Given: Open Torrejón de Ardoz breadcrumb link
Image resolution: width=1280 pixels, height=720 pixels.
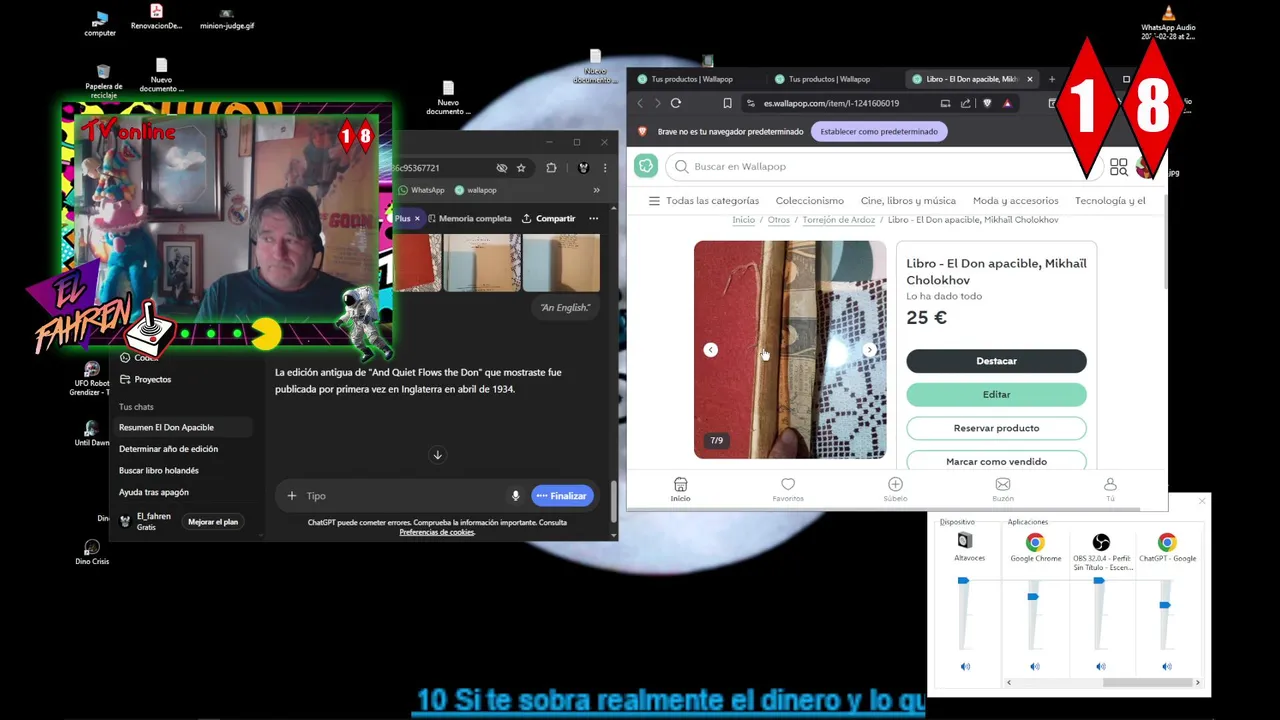Looking at the screenshot, I should [x=838, y=220].
